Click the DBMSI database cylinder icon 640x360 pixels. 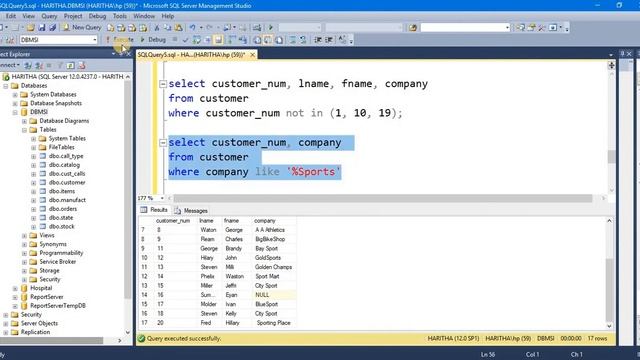pyautogui.click(x=24, y=112)
